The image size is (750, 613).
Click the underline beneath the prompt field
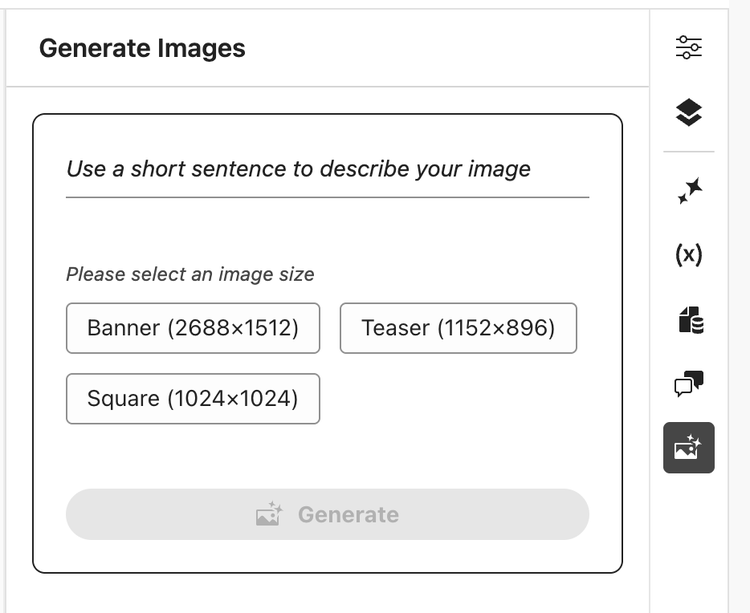coord(327,197)
